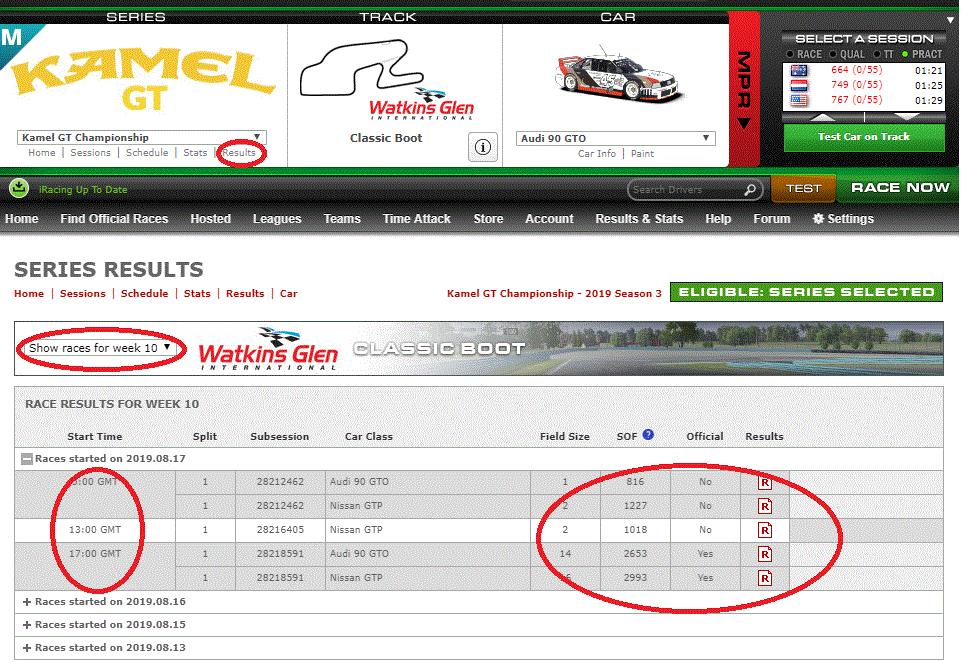Click the SOF help question mark icon
Viewport: 963px width, 663px height.
pos(648,435)
